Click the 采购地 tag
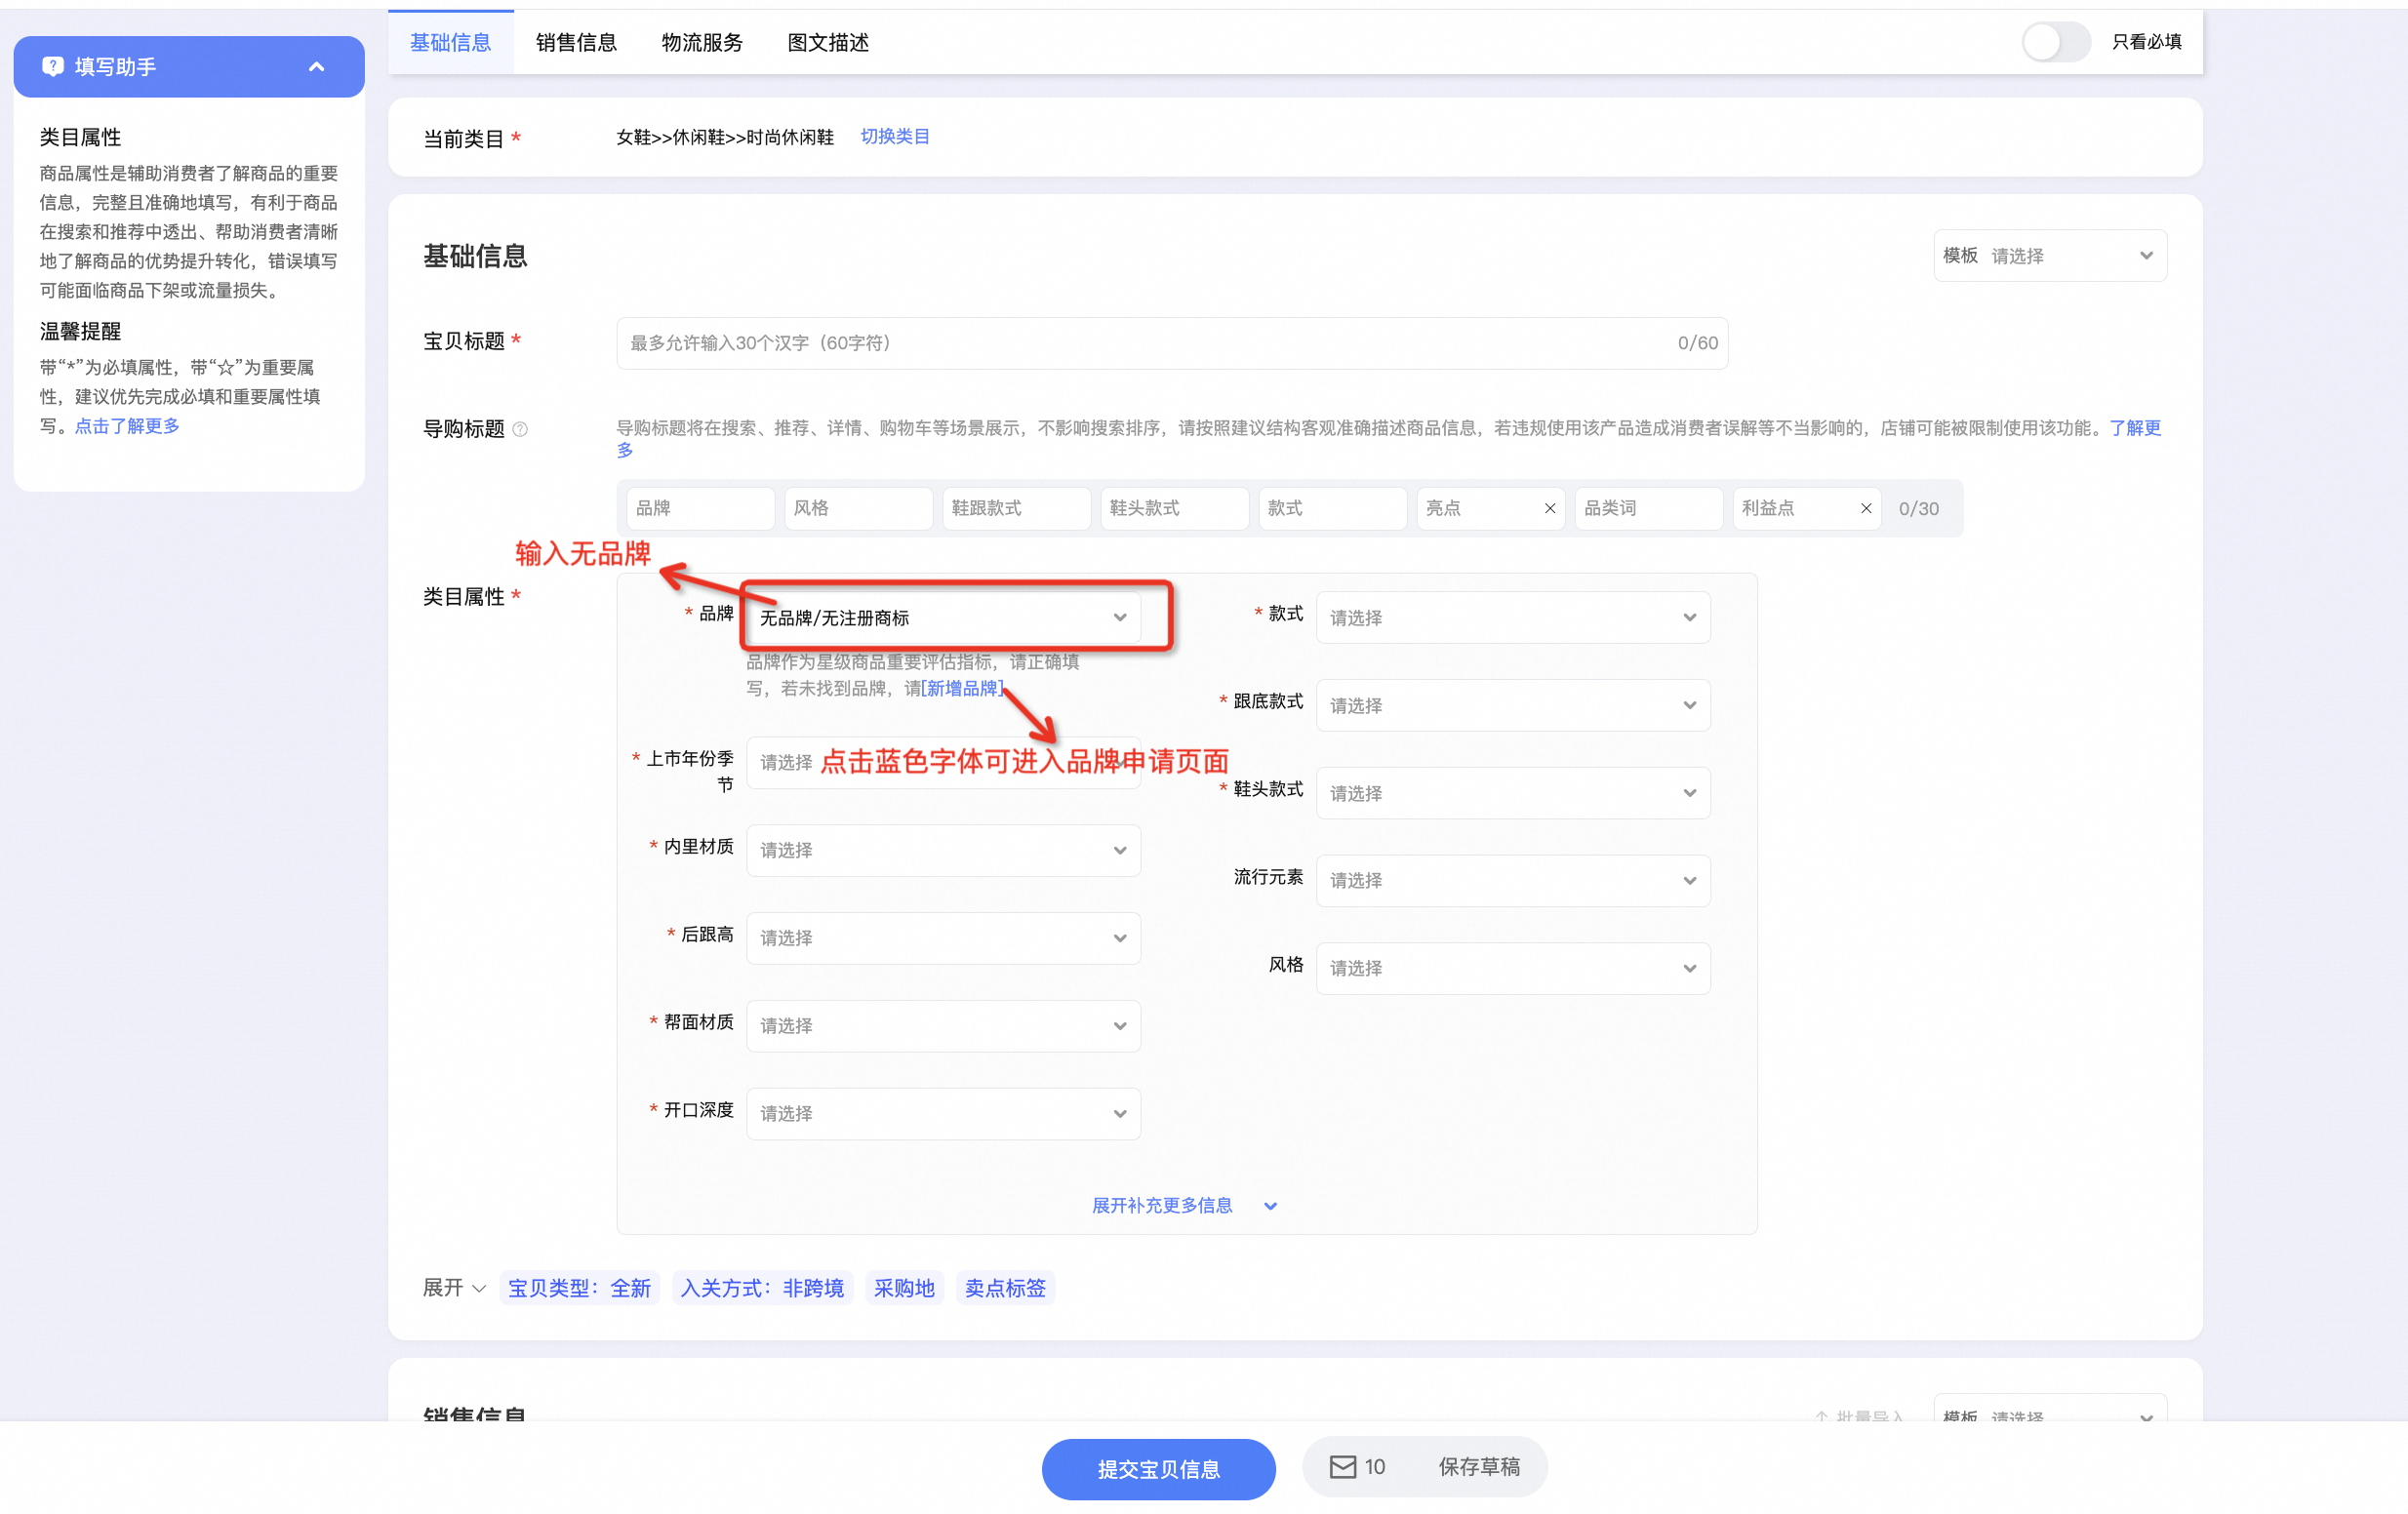 pyautogui.click(x=904, y=1288)
